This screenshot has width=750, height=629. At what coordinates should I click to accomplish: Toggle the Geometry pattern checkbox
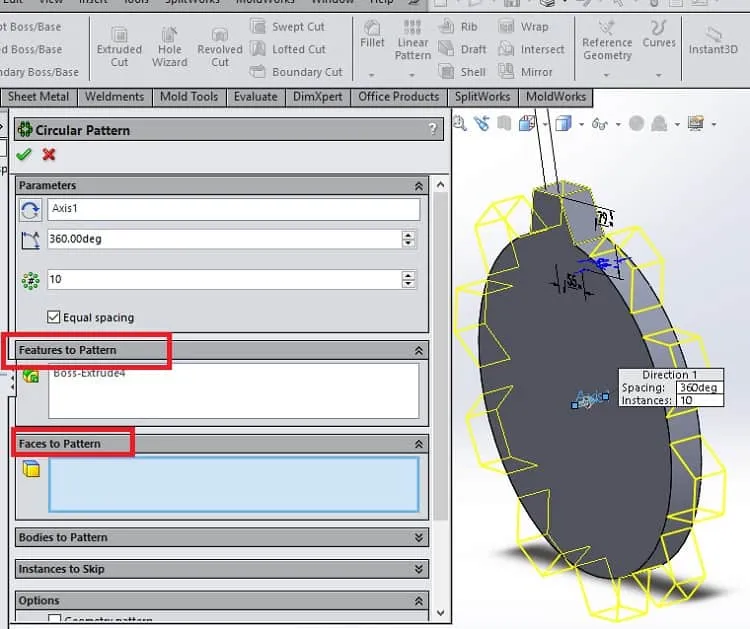click(55, 619)
